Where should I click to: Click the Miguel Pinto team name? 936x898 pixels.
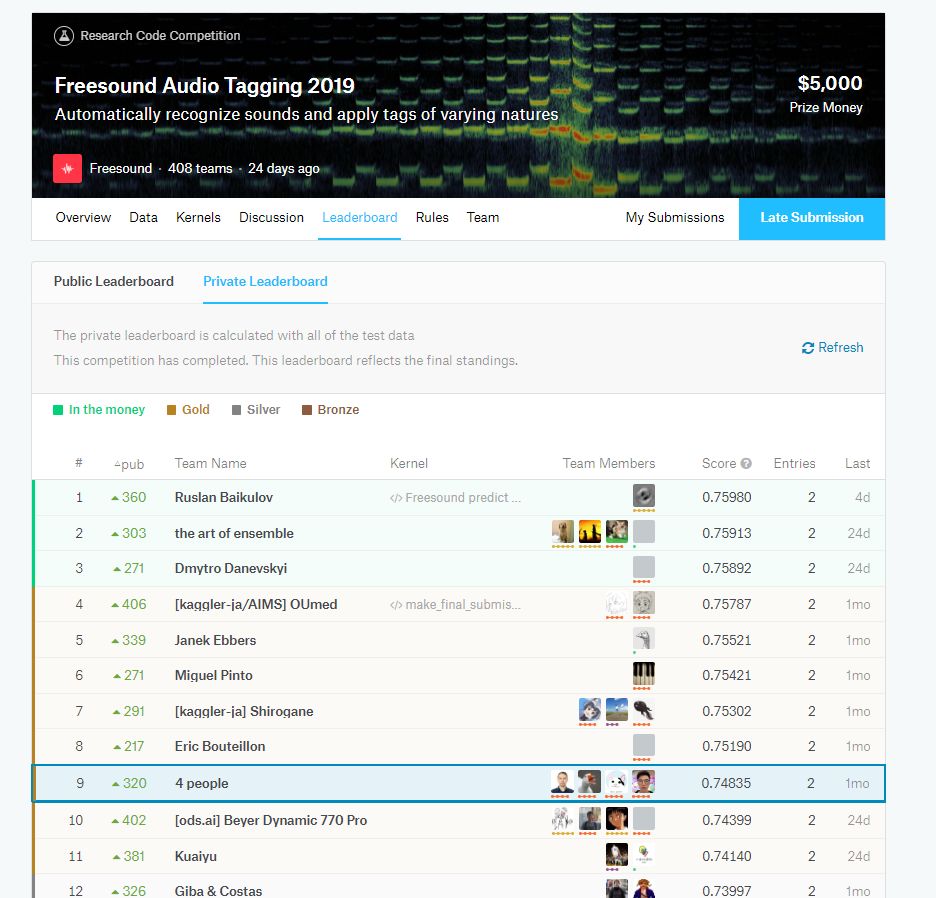[214, 675]
